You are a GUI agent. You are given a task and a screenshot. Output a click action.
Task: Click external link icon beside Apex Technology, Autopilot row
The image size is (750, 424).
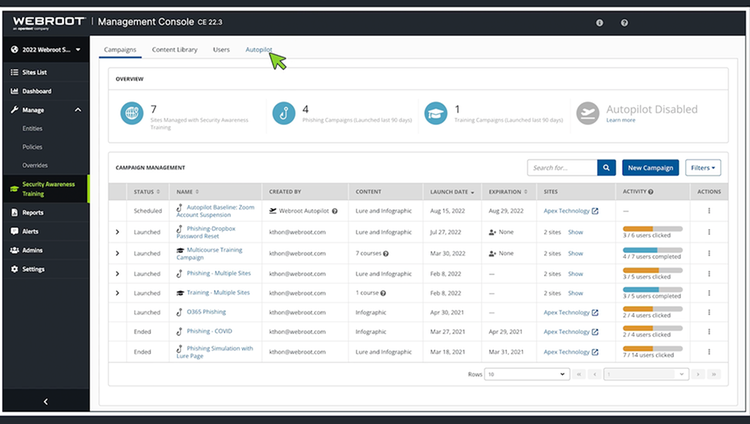pyautogui.click(x=595, y=211)
